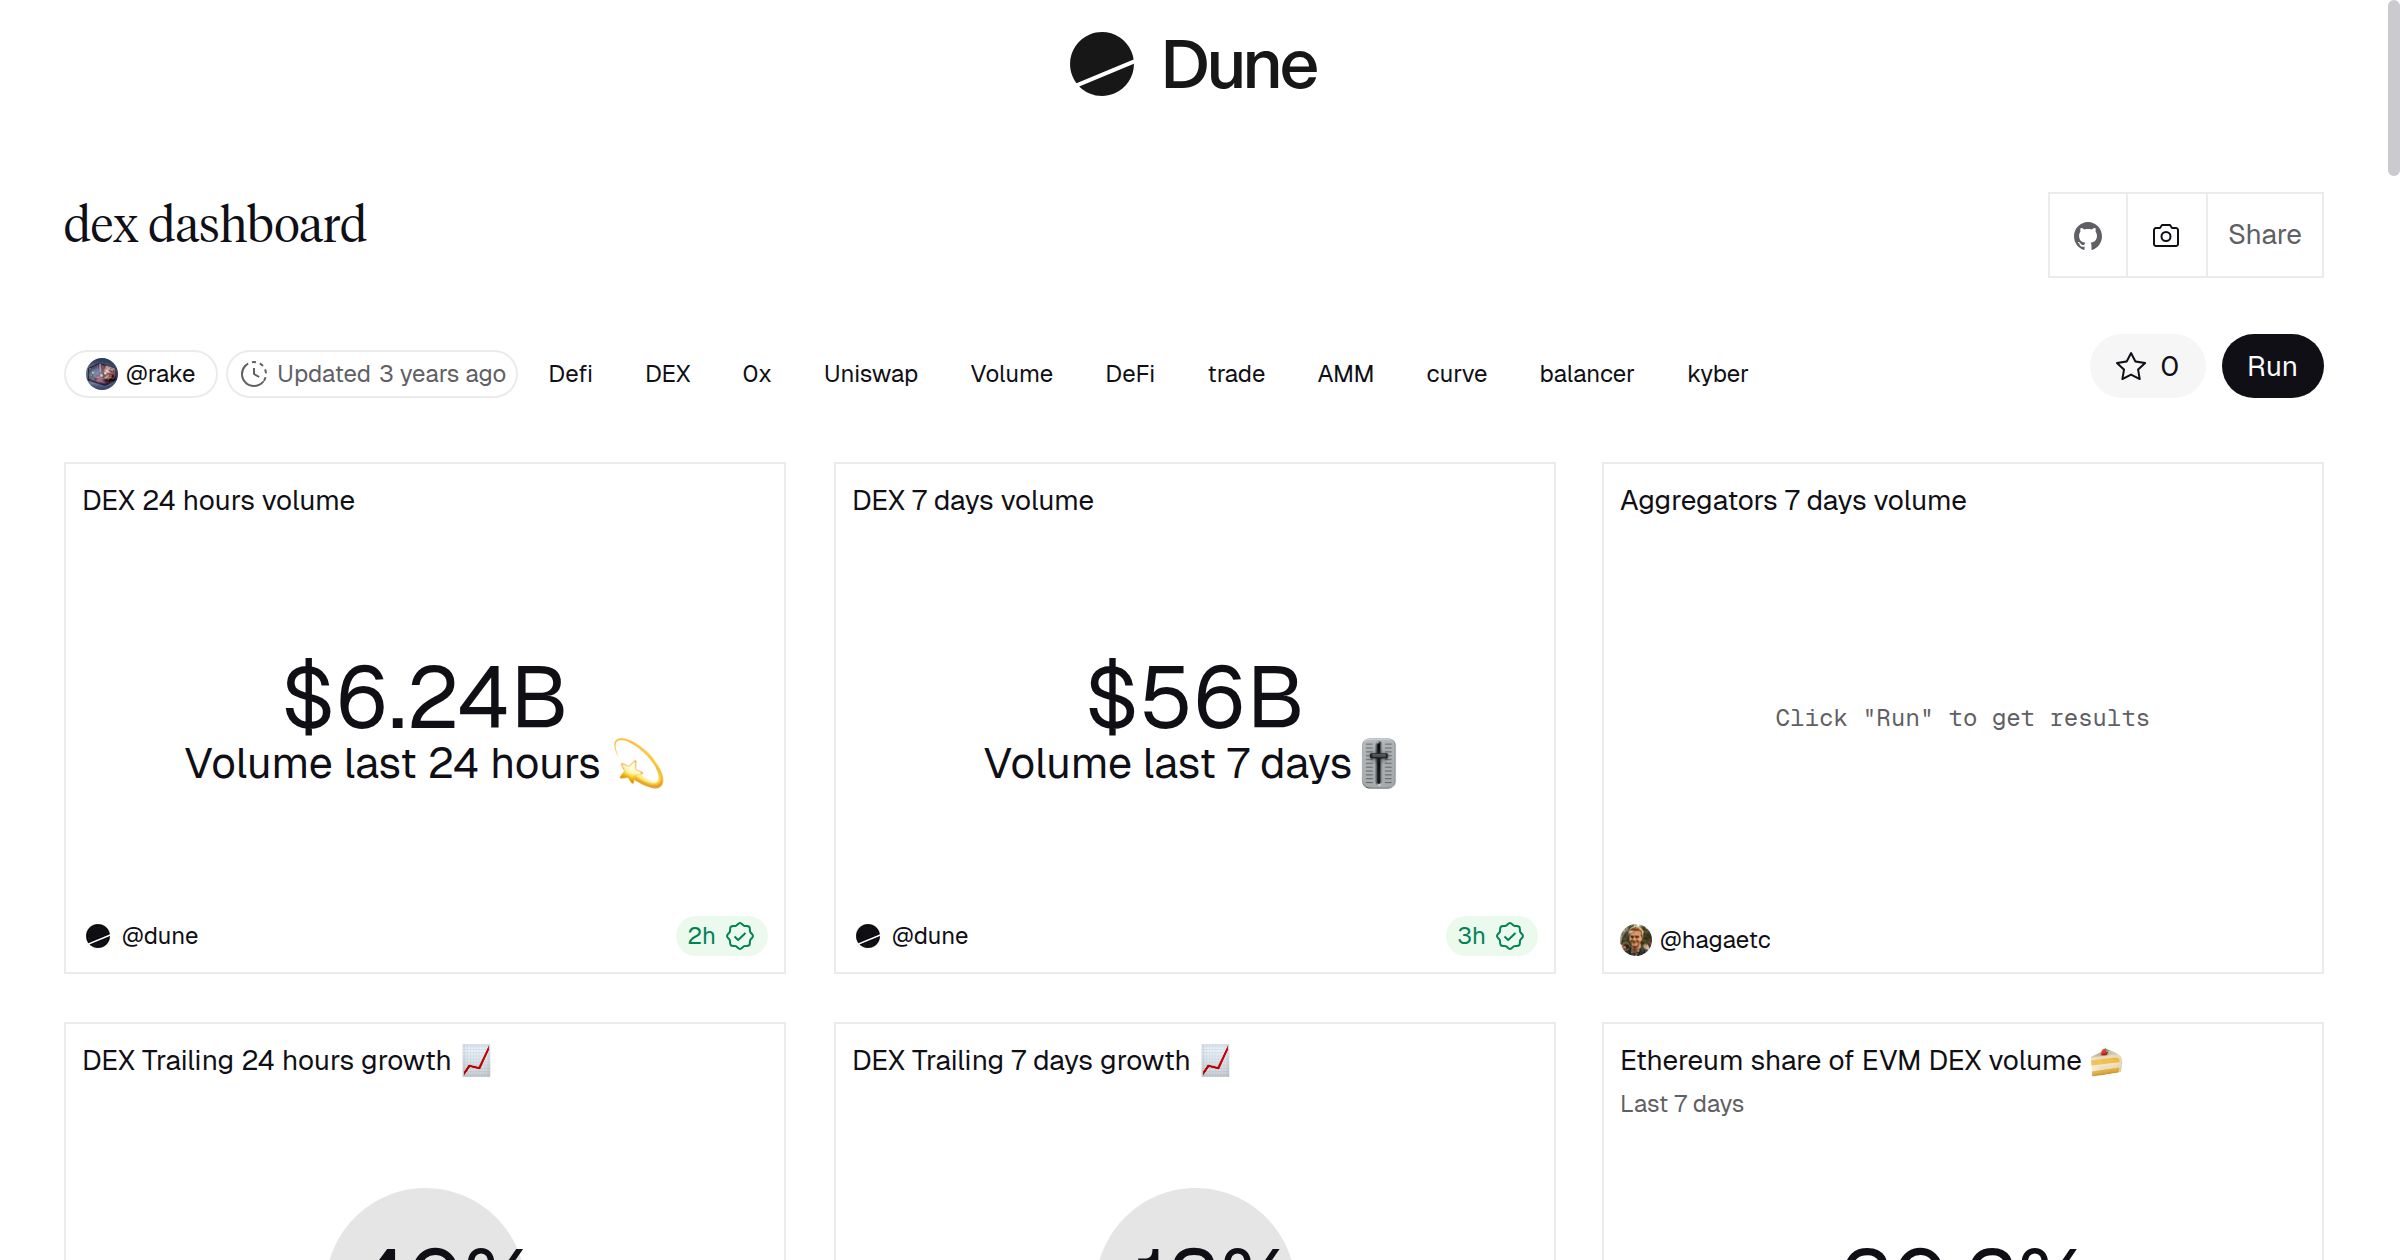The image size is (2400, 1260).
Task: Select the 'AMM' tag filter
Action: click(x=1345, y=373)
